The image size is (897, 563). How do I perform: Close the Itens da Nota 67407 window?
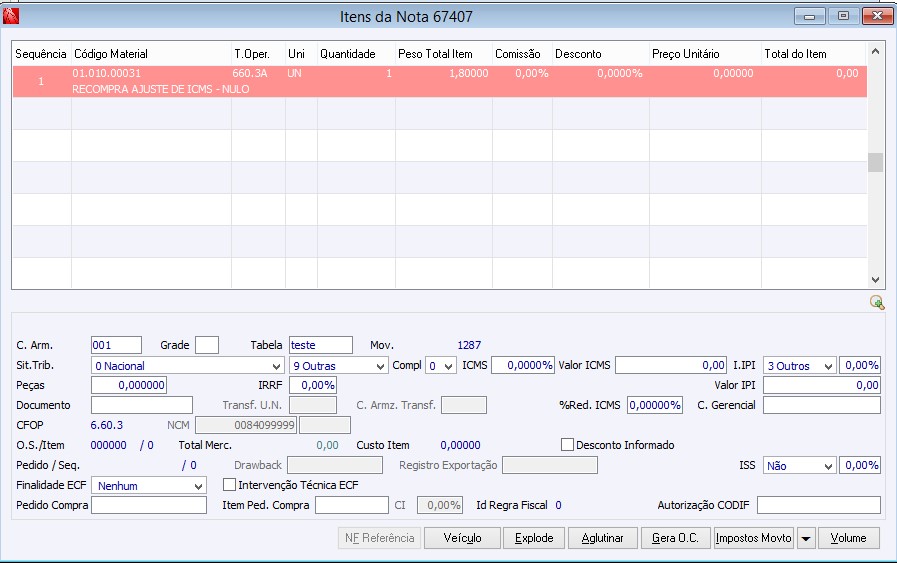[877, 16]
